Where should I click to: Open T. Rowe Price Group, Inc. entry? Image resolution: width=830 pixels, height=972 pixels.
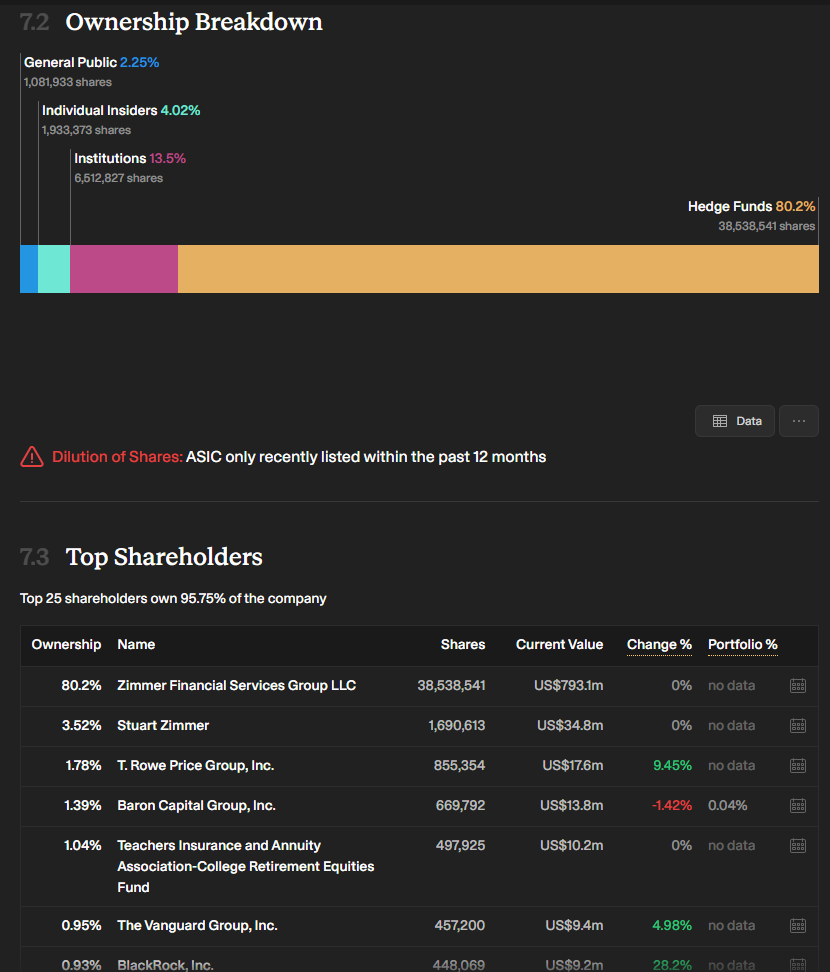(195, 766)
